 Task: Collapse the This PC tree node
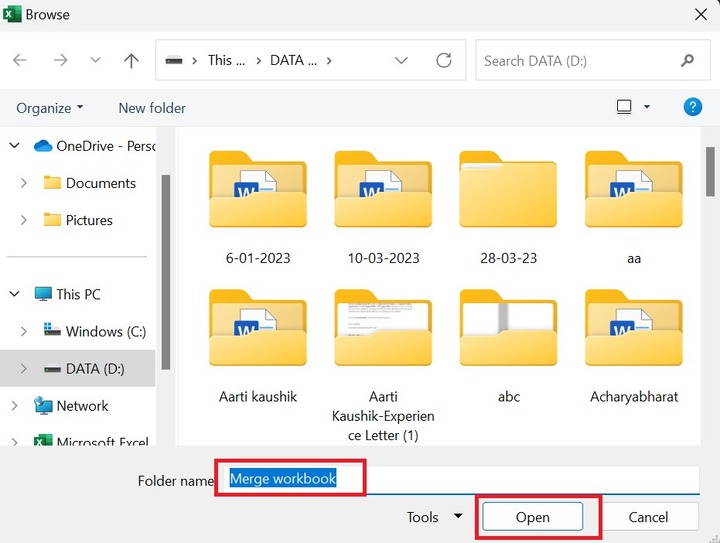[14, 294]
